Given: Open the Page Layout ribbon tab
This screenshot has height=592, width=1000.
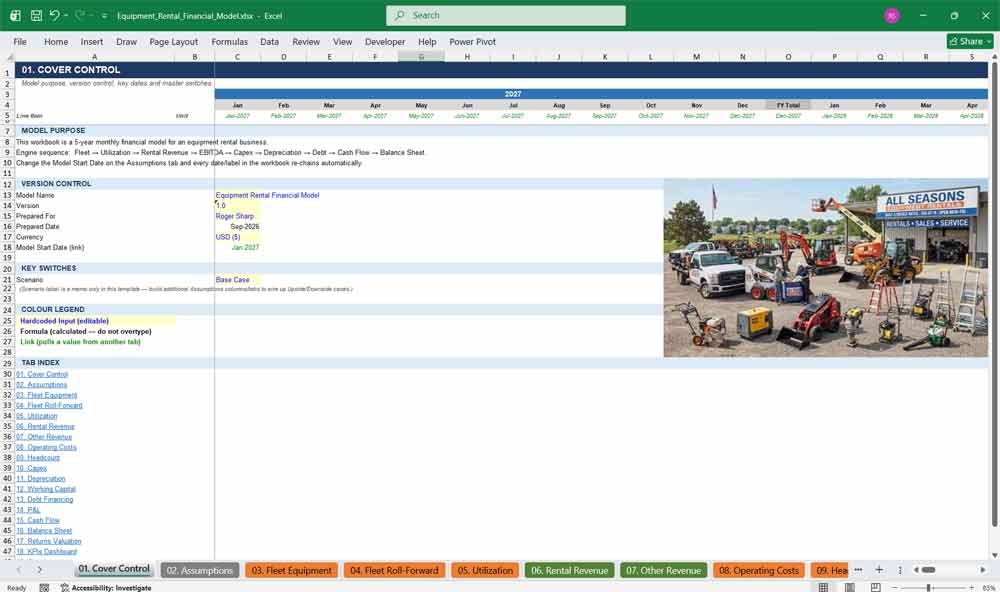Looking at the screenshot, I should pos(173,41).
